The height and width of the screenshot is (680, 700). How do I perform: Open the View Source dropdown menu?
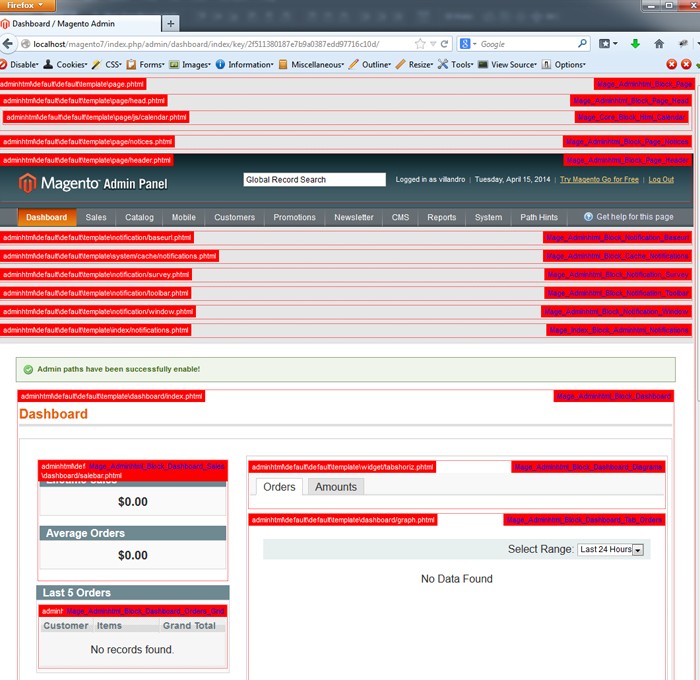point(514,64)
